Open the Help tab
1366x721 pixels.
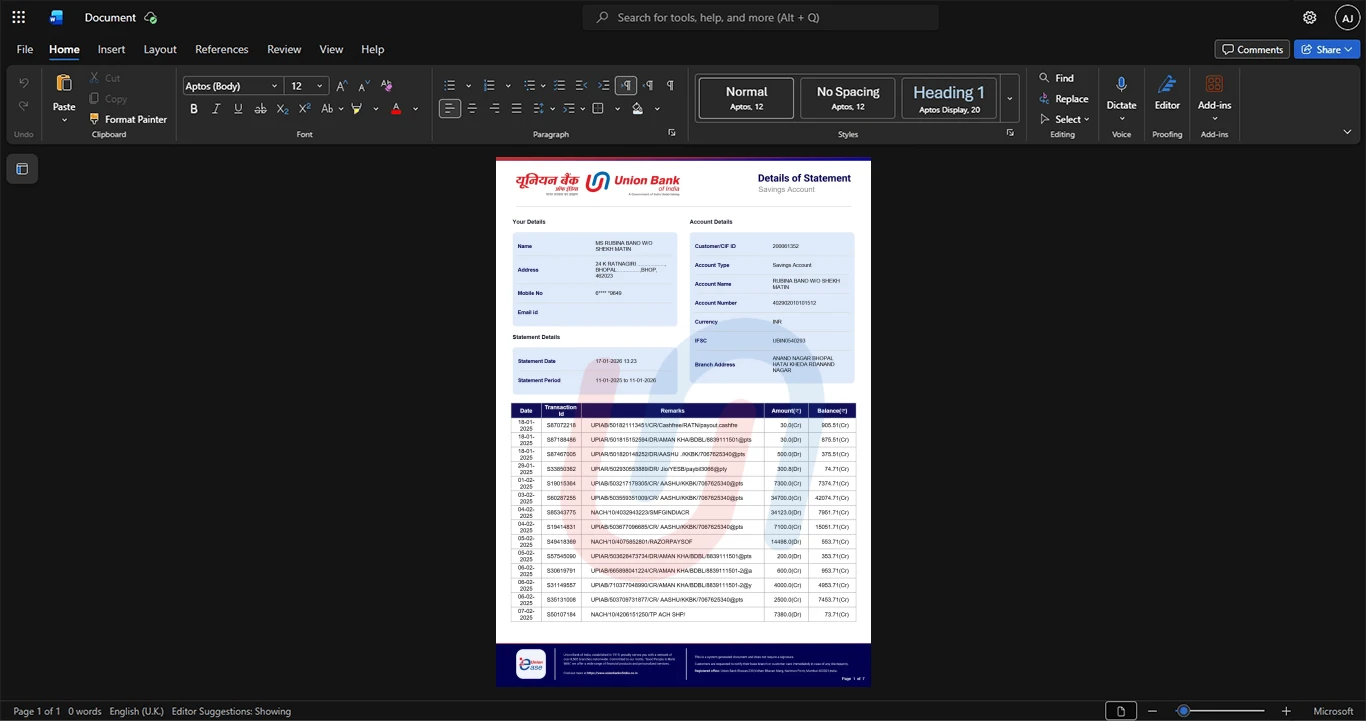pyautogui.click(x=372, y=49)
